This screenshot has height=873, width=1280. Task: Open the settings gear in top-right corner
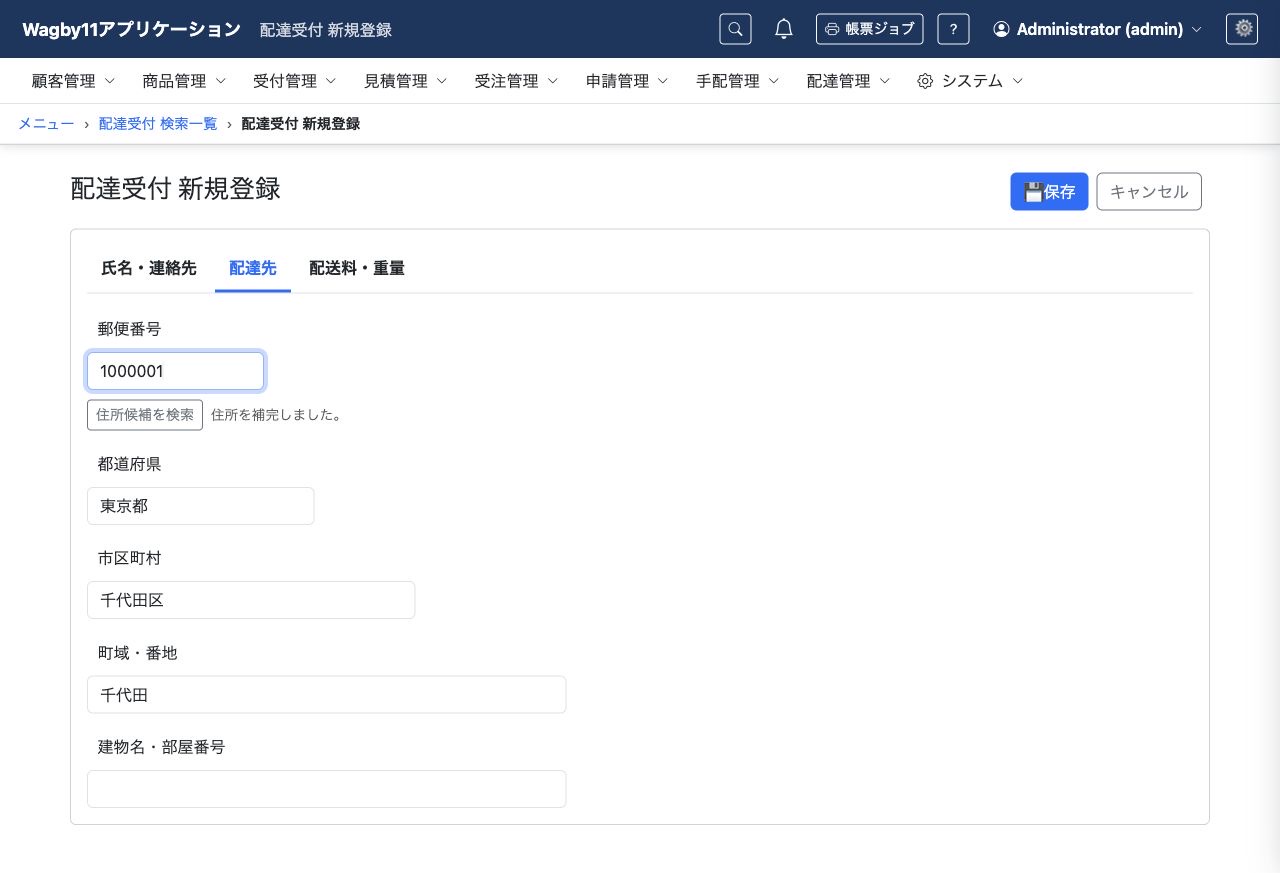tap(1242, 29)
